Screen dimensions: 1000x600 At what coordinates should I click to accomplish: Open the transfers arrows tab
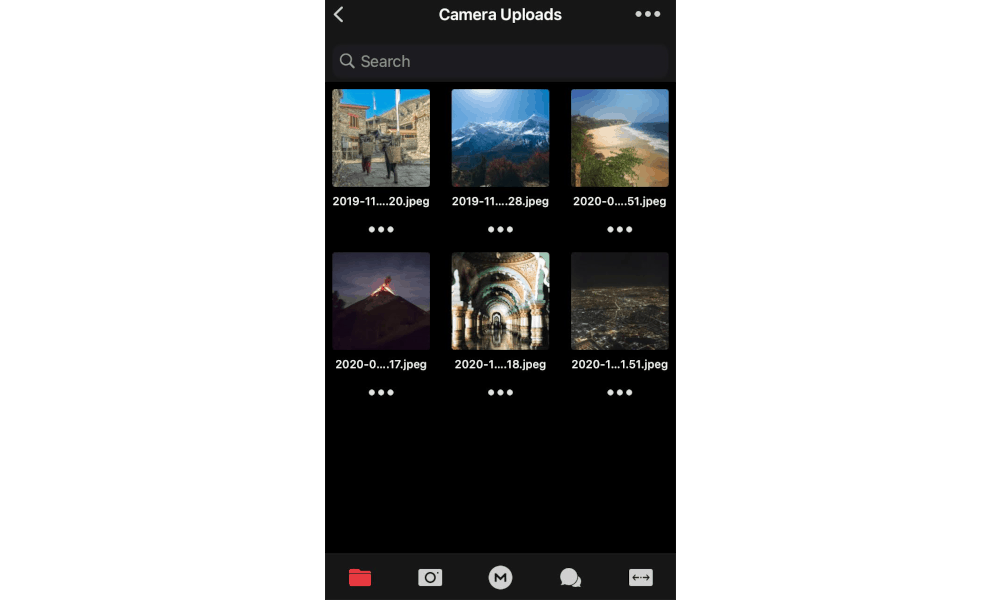640,577
